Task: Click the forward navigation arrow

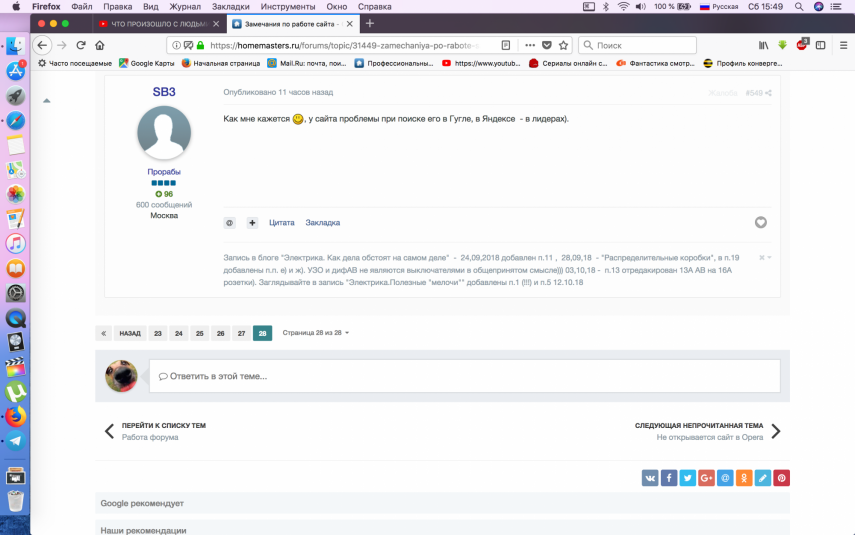Action: (62, 45)
